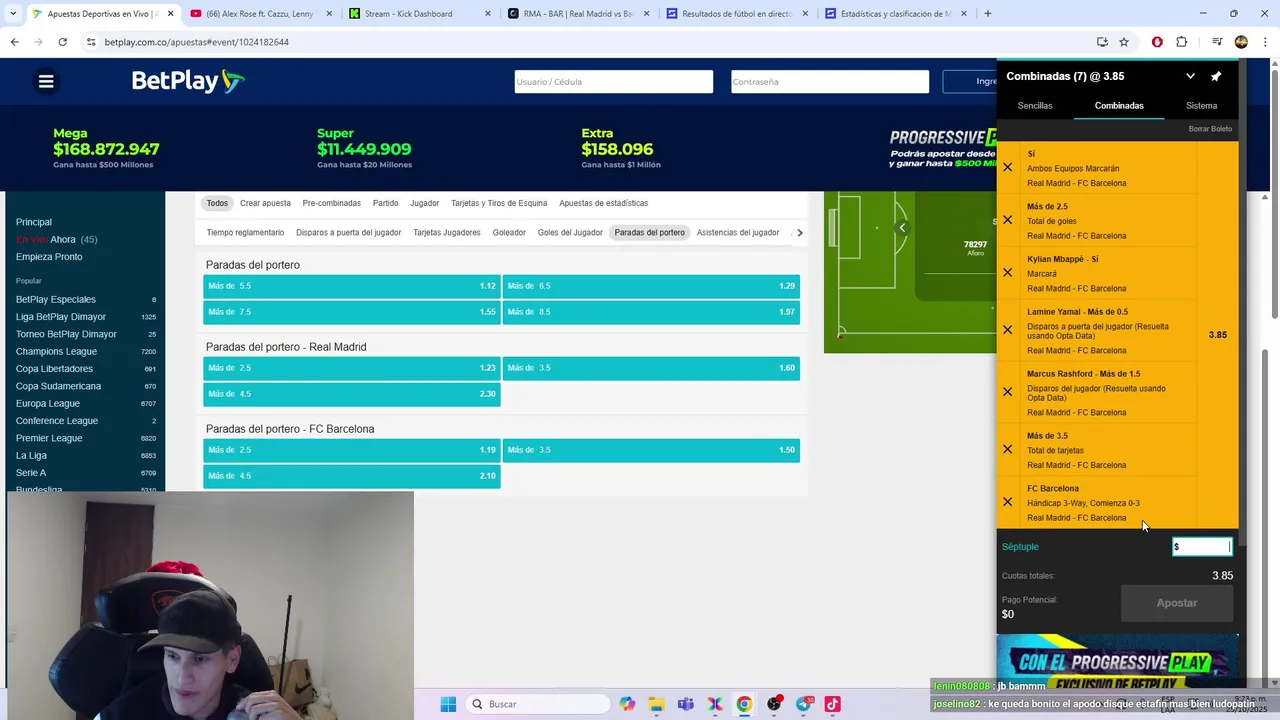Open the Chrome profile avatar

(1241, 42)
